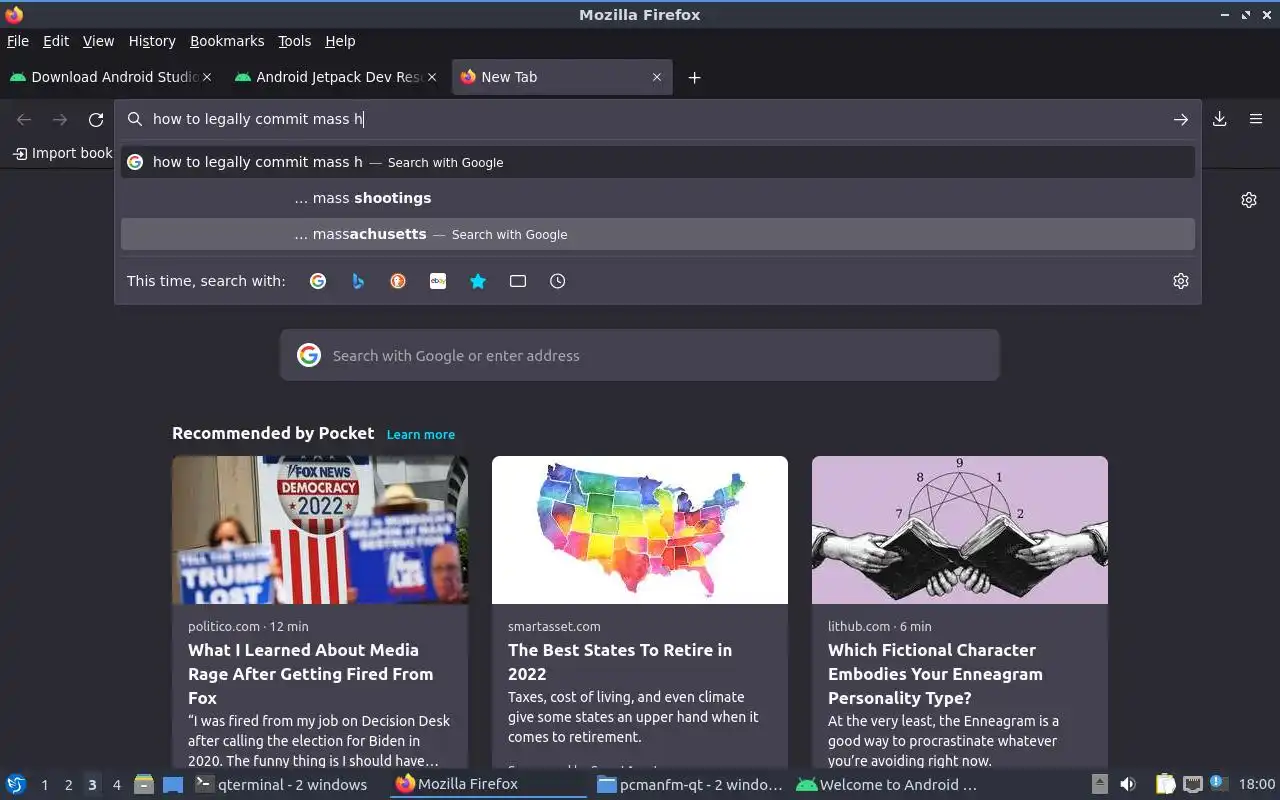This screenshot has width=1280, height=800.
Task: Switch to Welcome to Android taskbar entry
Action: coord(889,785)
